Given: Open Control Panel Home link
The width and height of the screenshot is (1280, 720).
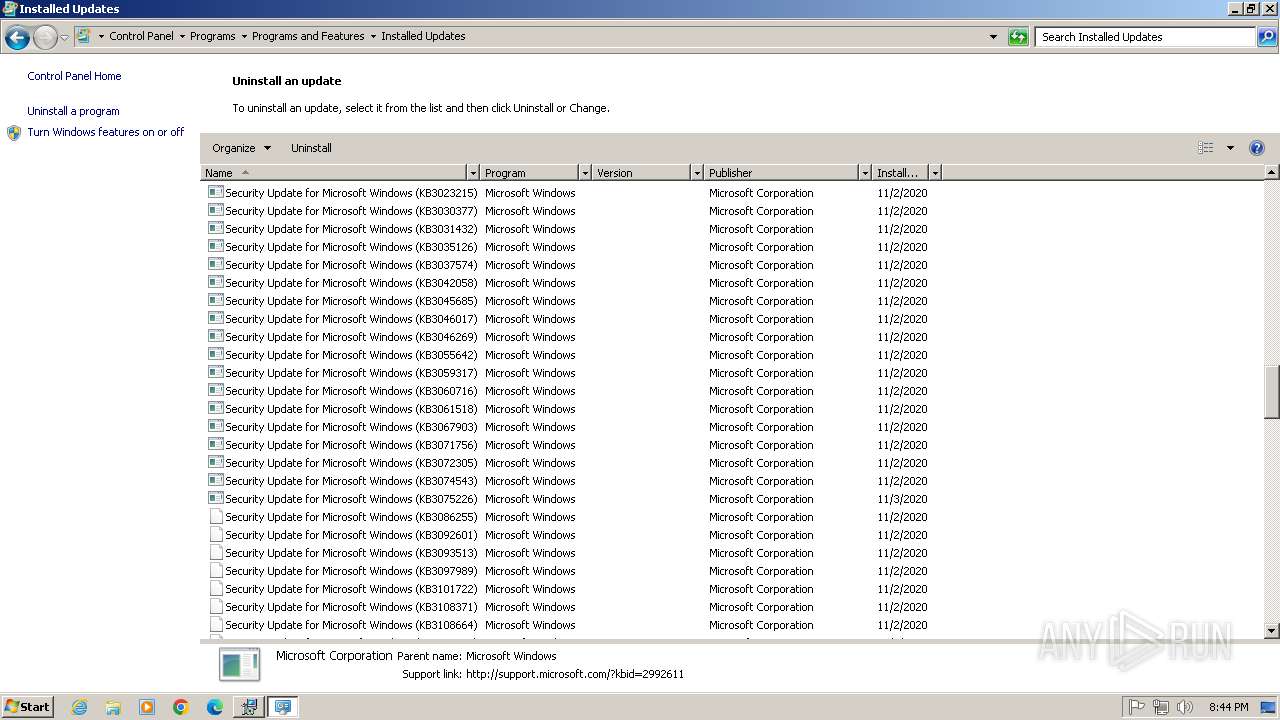Looking at the screenshot, I should pyautogui.click(x=74, y=76).
